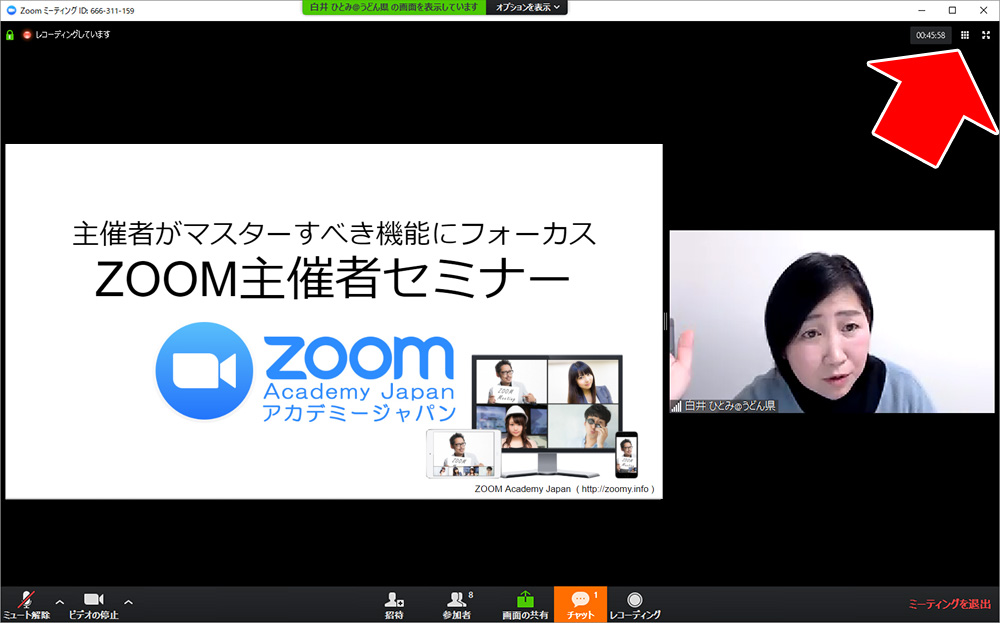This screenshot has height=623, width=1000.
Task: Open the チャット chat panel
Action: pyautogui.click(x=580, y=603)
